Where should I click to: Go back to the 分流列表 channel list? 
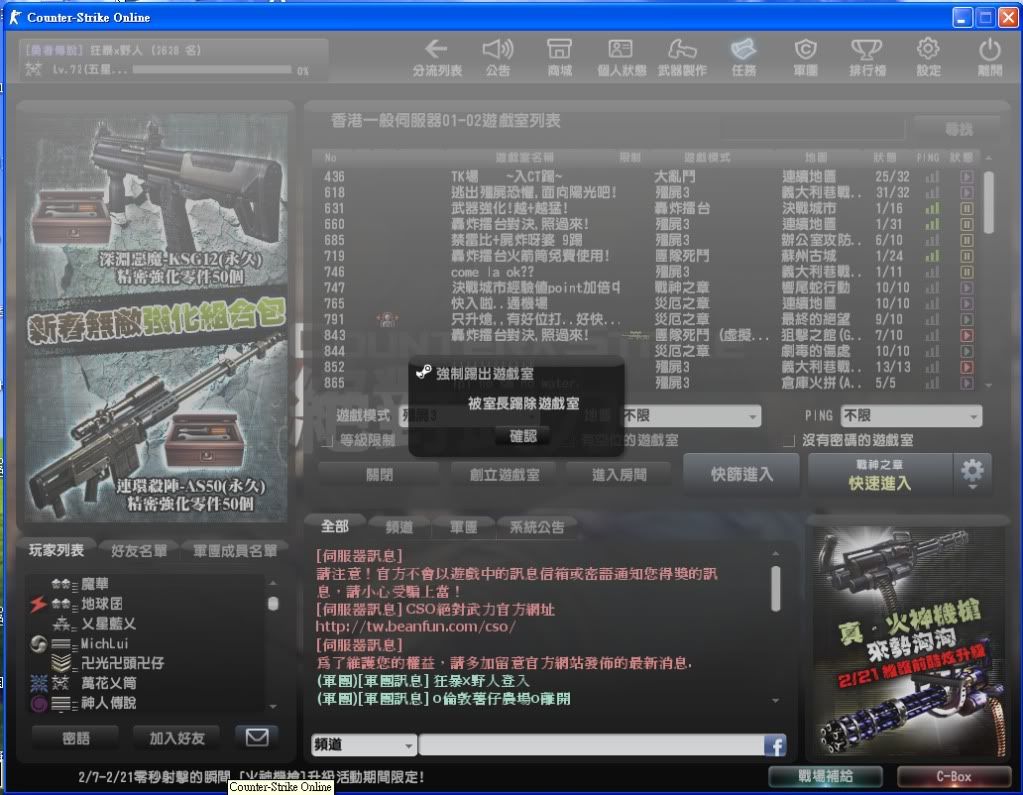[x=436, y=57]
